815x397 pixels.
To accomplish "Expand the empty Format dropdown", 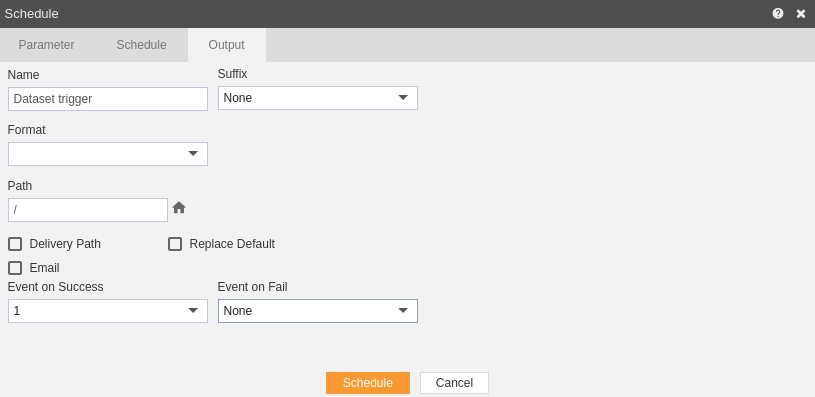I will click(108, 154).
